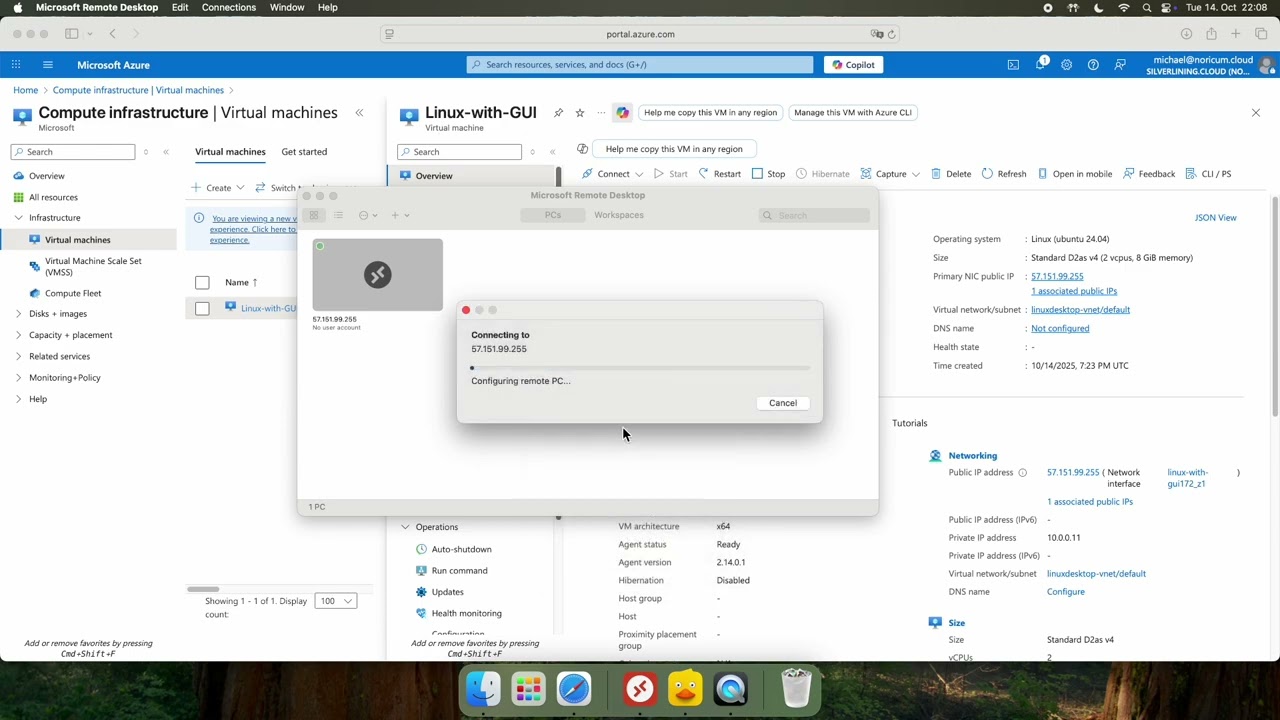Screen dimensions: 1280x720
Task: Expand Disks + images group
Action: 18,314
